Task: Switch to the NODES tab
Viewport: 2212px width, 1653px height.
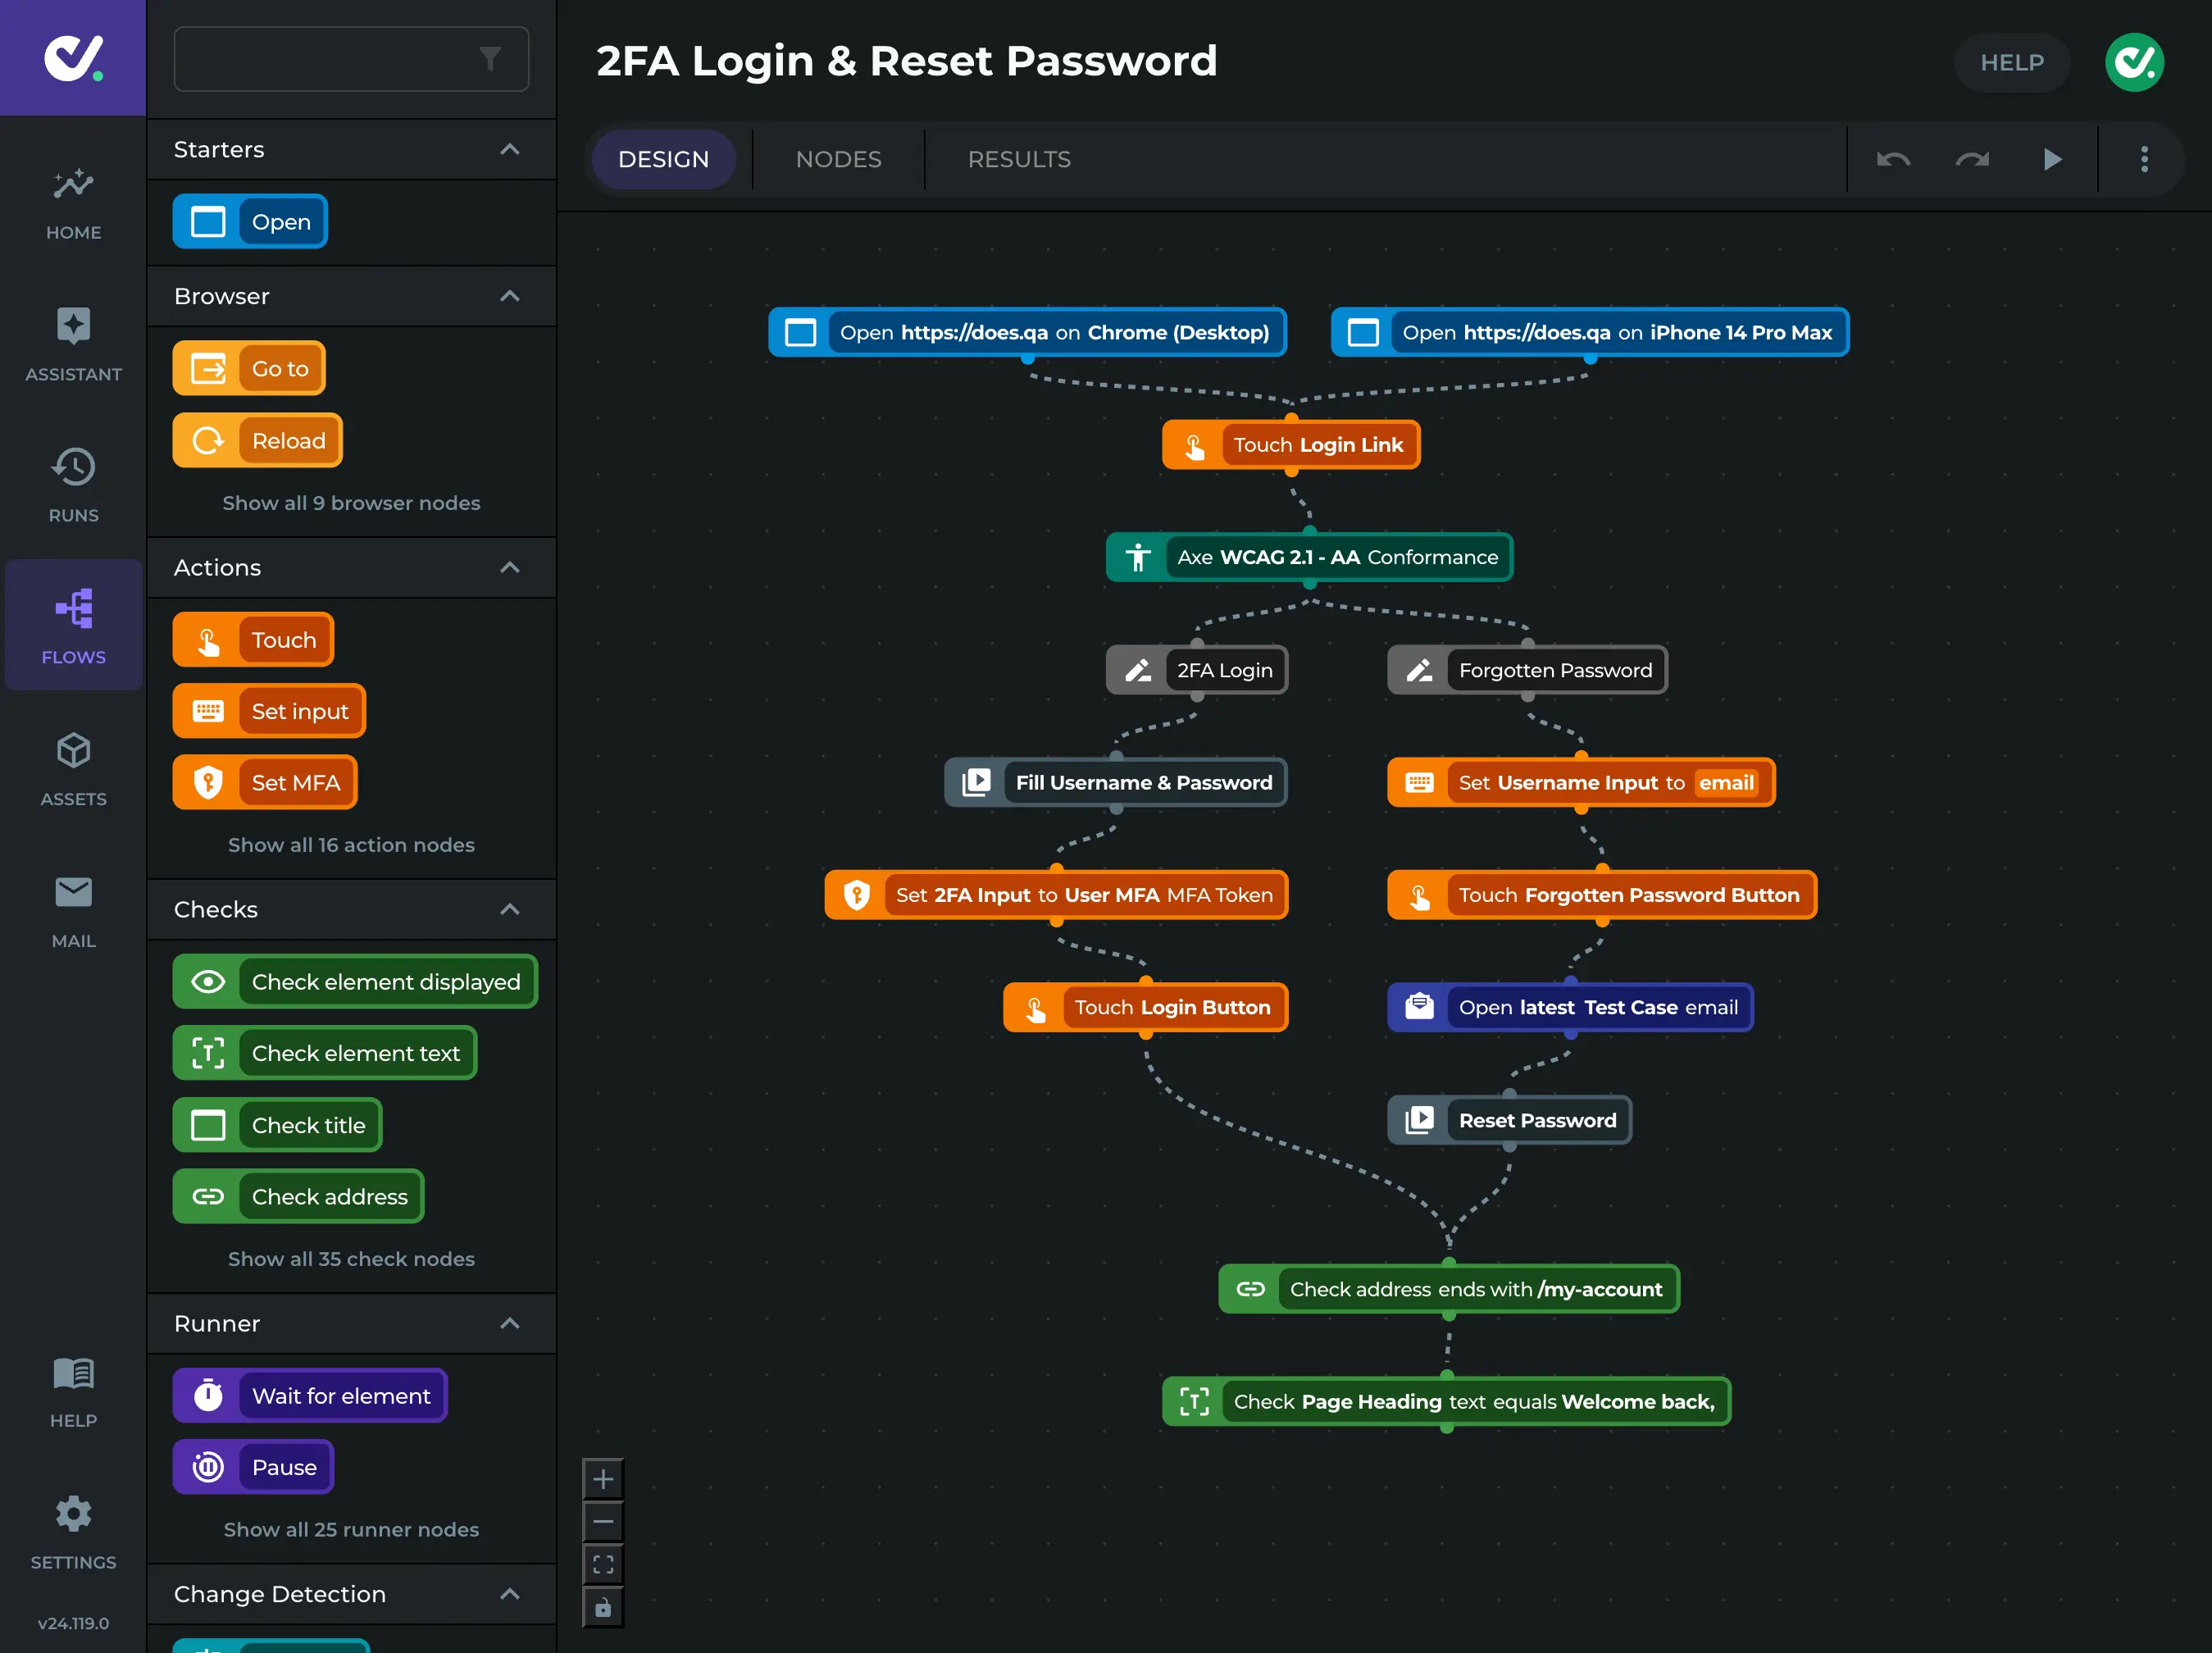Action: tap(838, 159)
